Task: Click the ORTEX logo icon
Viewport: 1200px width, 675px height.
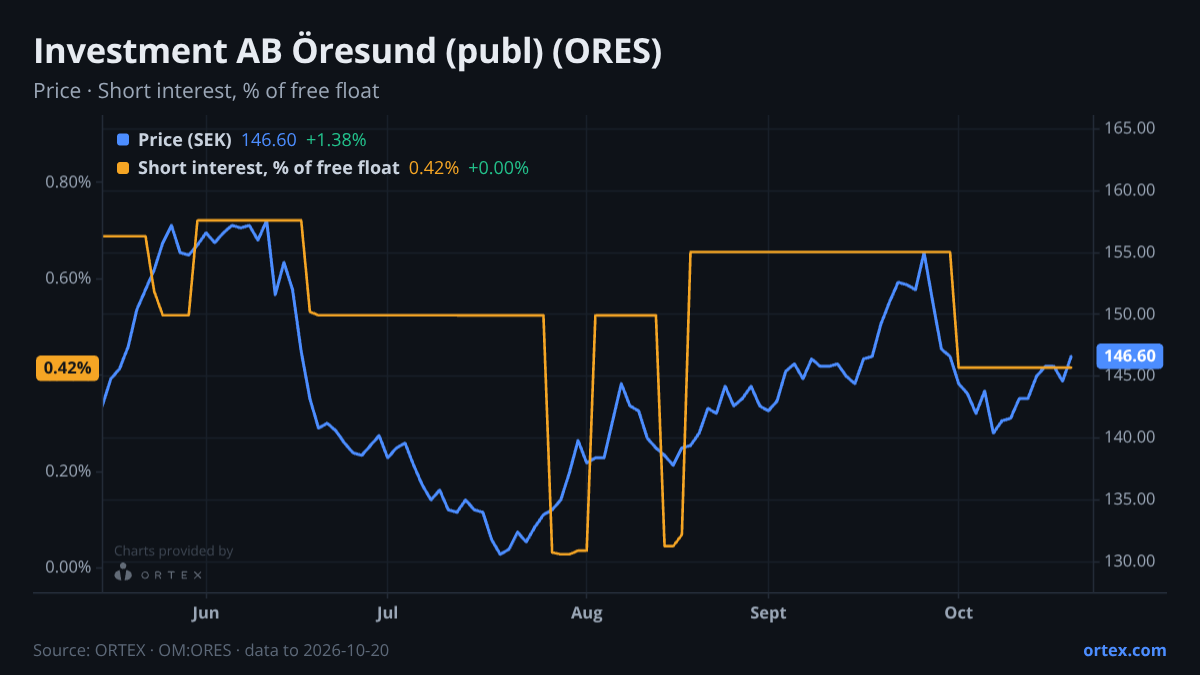Action: click(x=123, y=574)
